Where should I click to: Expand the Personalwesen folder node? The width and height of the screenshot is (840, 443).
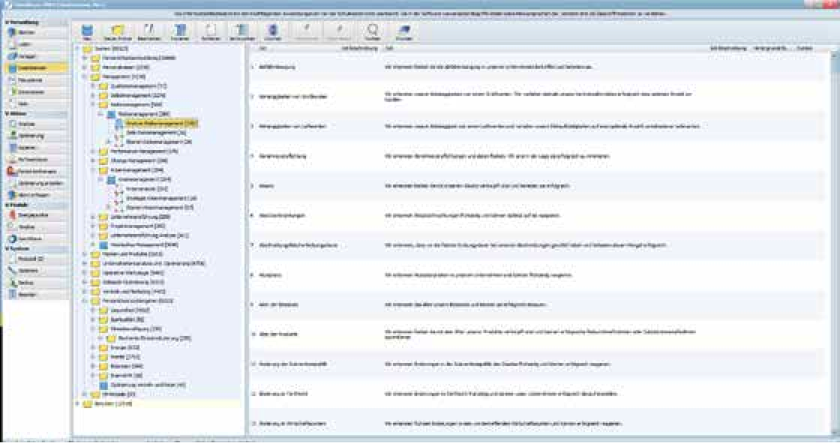[86, 68]
